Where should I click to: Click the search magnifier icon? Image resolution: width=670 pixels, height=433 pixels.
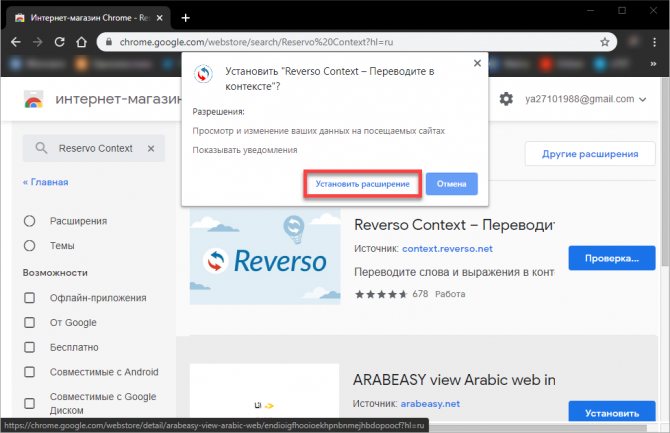coord(41,148)
